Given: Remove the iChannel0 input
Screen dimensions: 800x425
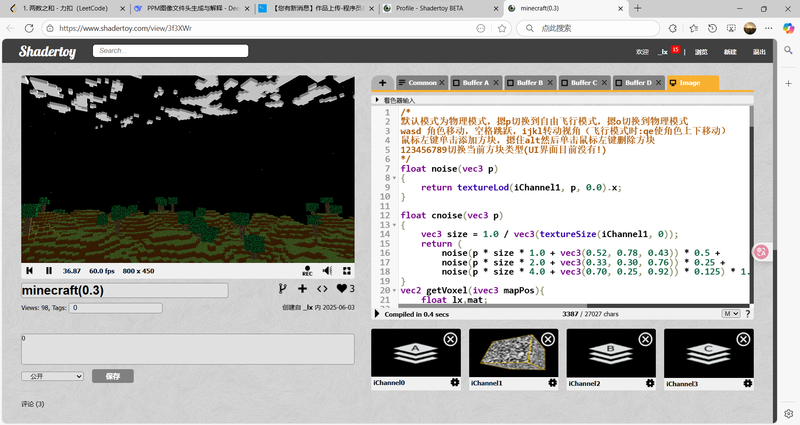Looking at the screenshot, I should click(451, 339).
